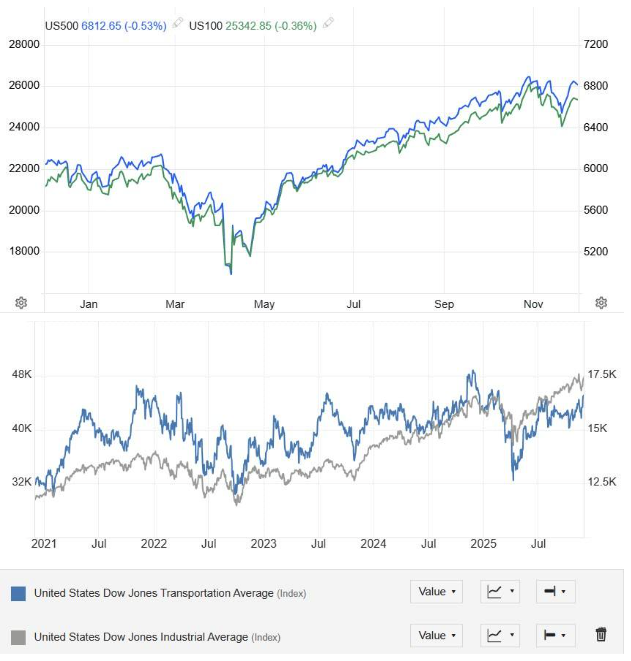Click the gray Industrial Average color swatch
Image resolution: width=631 pixels, height=661 pixels.
[x=18, y=637]
